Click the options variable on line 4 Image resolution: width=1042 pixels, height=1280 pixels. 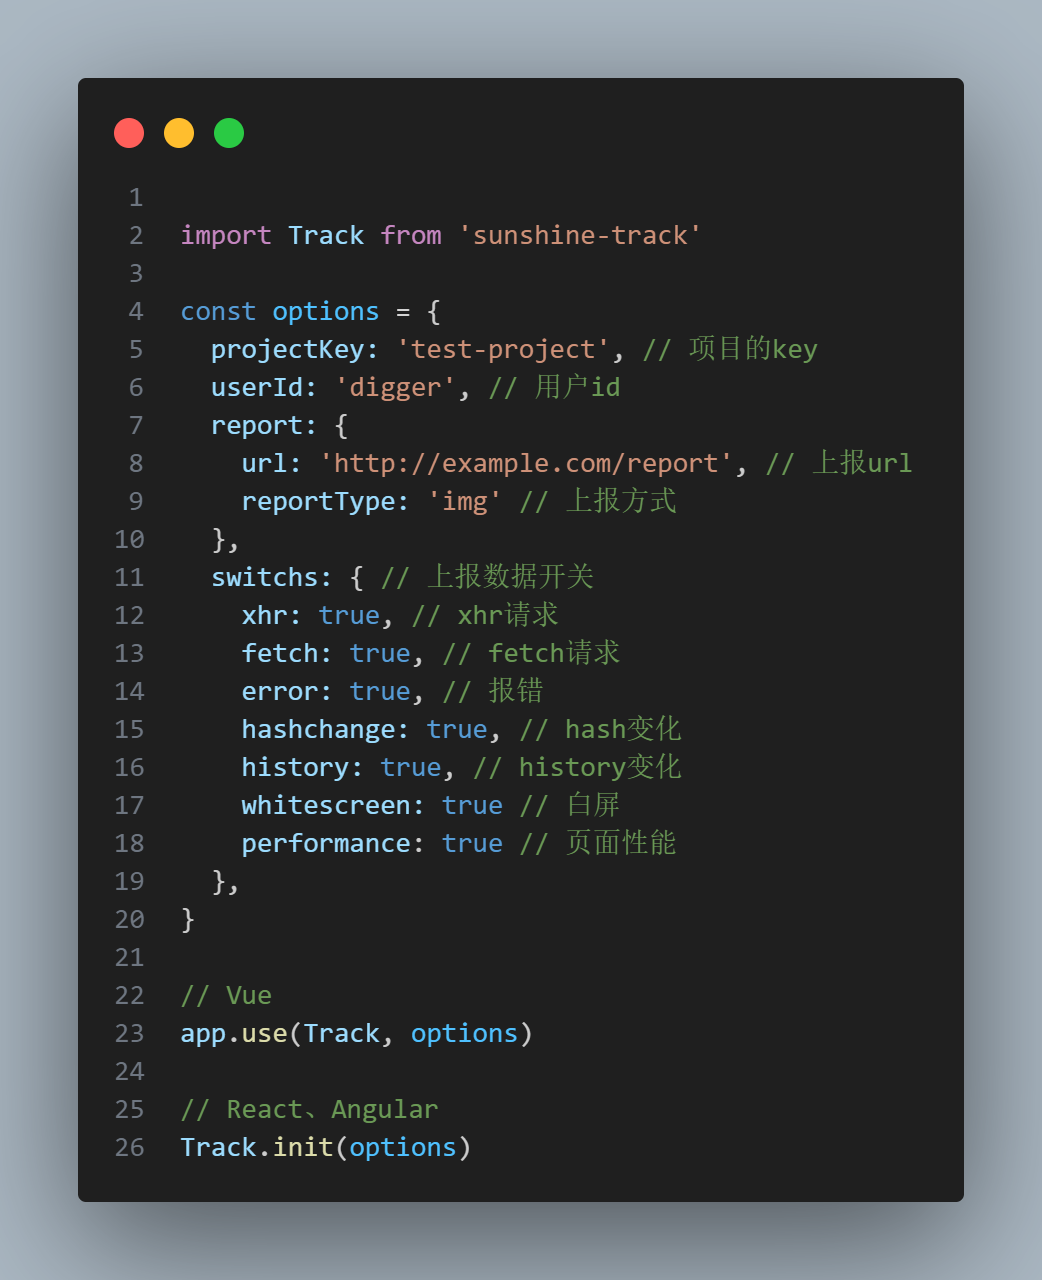(x=326, y=311)
